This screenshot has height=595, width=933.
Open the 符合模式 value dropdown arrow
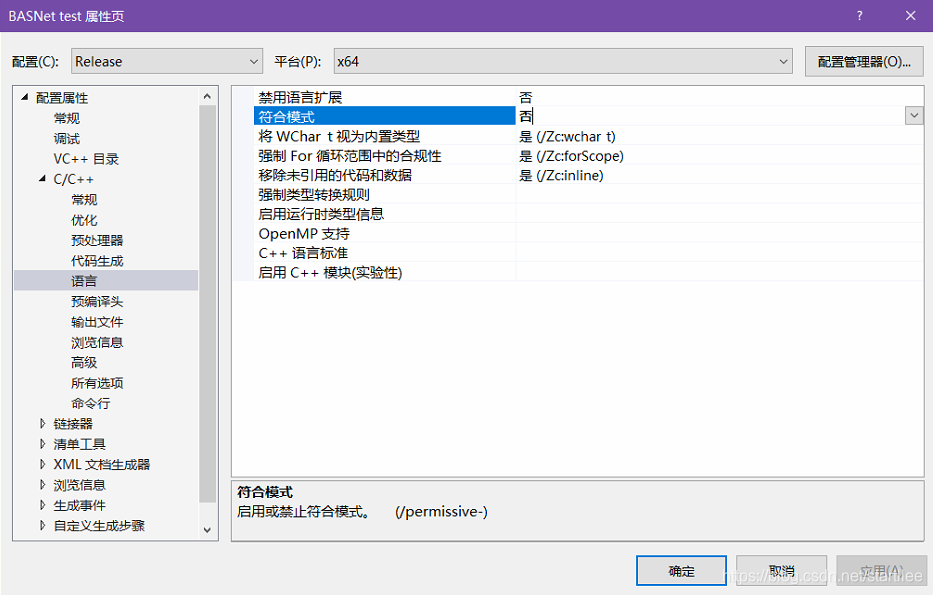click(914, 115)
